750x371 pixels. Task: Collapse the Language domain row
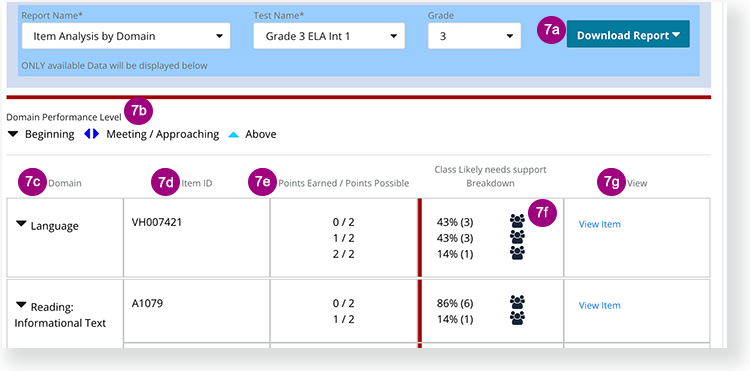point(21,224)
